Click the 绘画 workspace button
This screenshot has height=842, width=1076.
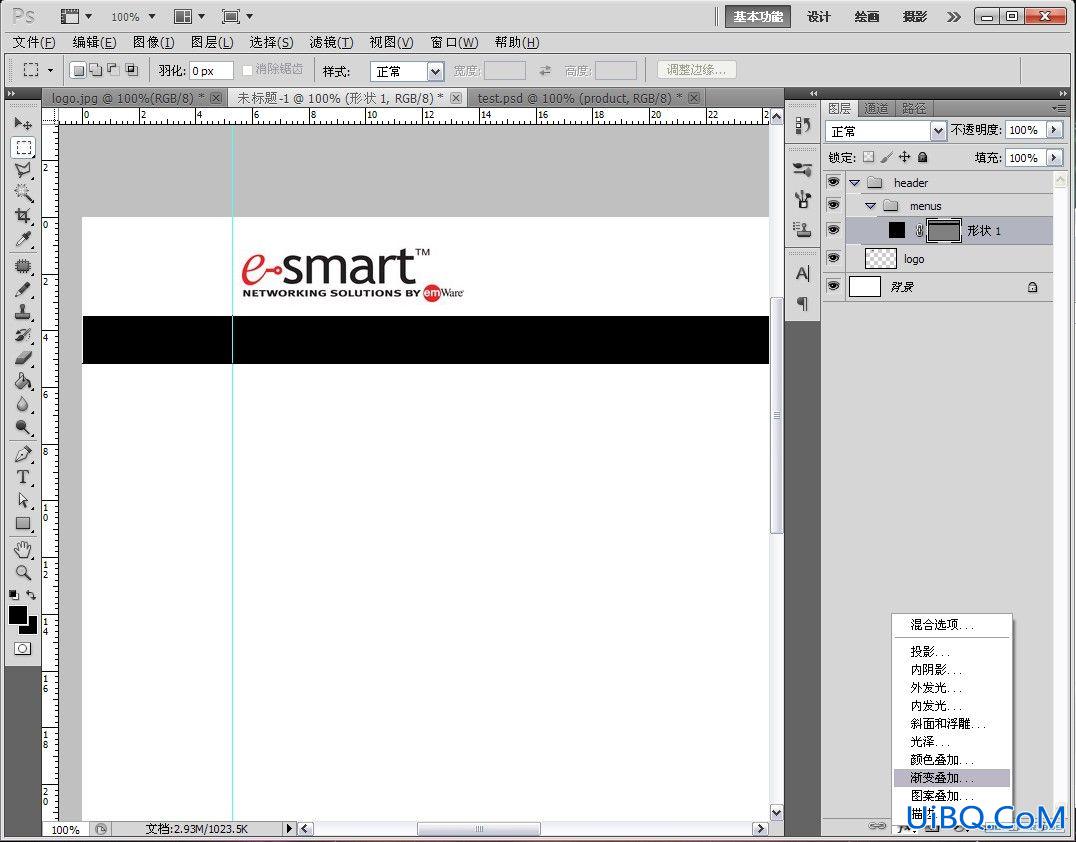click(x=867, y=16)
